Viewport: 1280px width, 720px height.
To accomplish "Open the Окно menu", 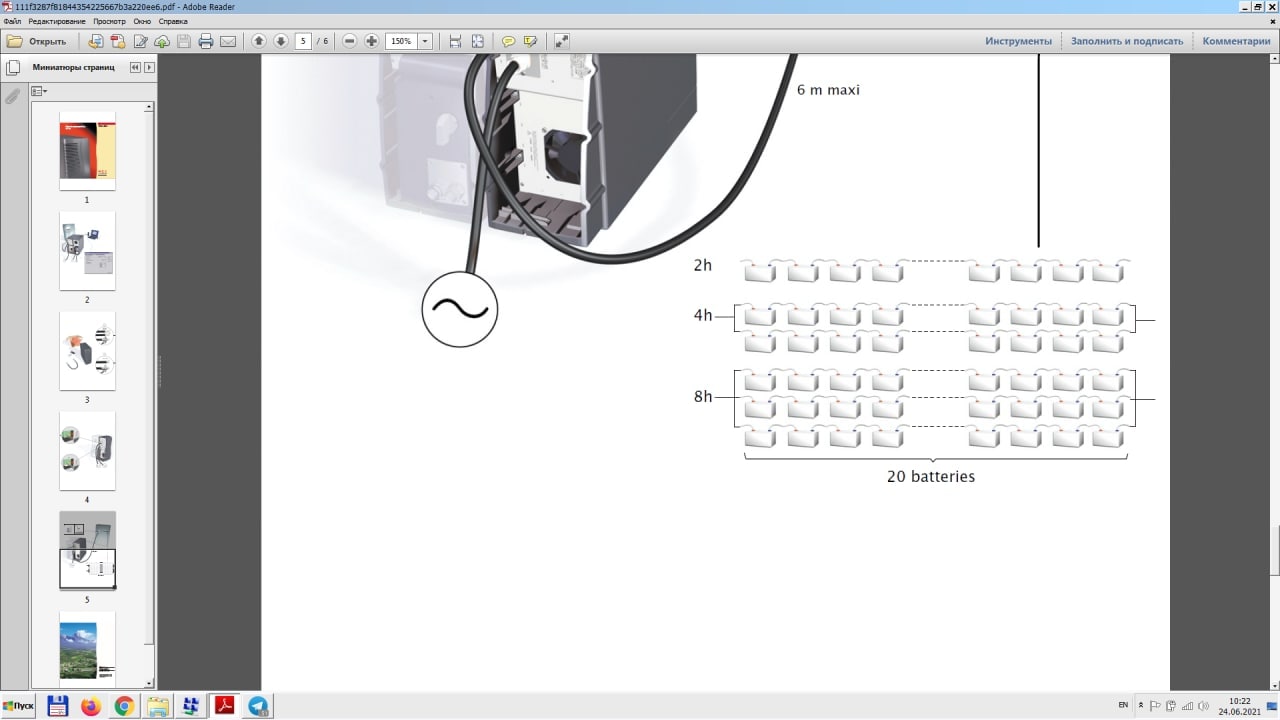I will pyautogui.click(x=142, y=20).
